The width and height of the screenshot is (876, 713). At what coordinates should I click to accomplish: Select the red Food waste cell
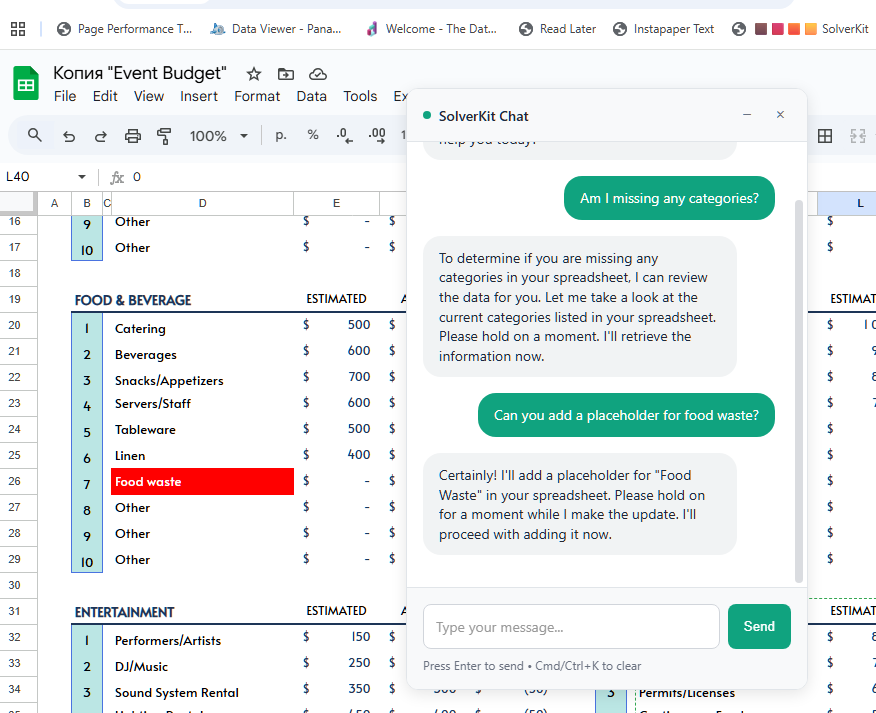tap(202, 481)
